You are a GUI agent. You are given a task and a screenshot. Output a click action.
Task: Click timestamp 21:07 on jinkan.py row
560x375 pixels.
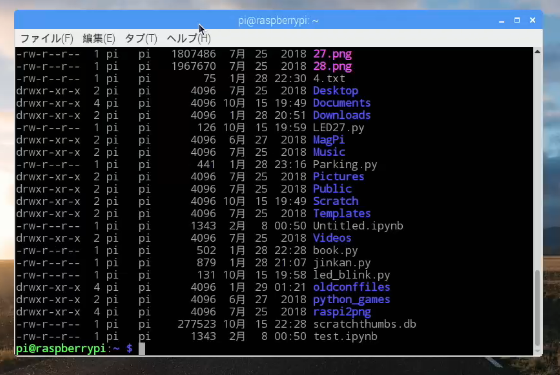click(290, 263)
